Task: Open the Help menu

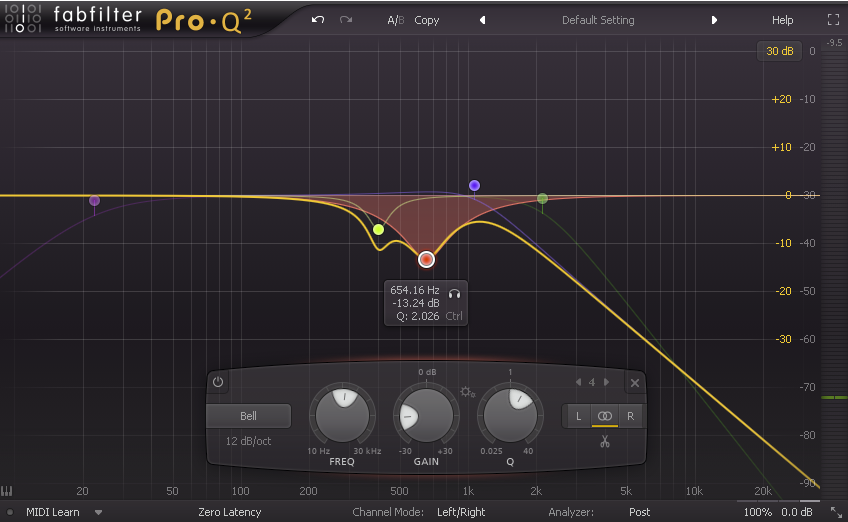Action: click(782, 20)
